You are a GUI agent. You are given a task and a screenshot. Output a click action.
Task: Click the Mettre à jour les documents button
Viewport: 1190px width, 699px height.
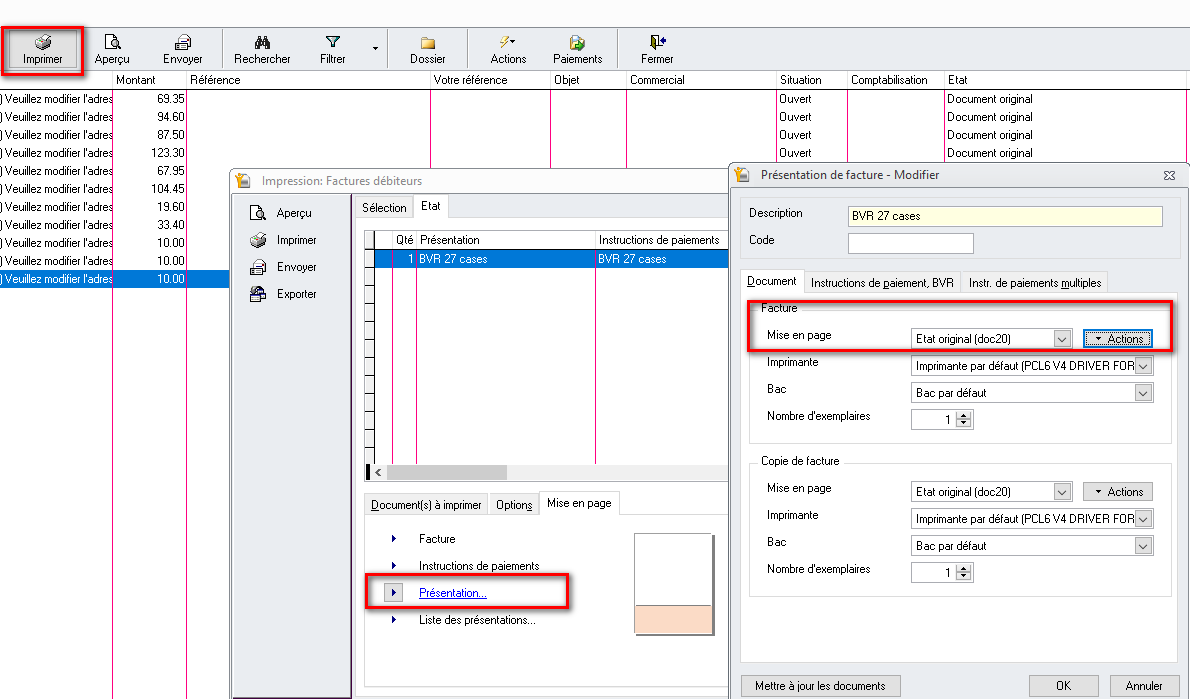[820, 686]
